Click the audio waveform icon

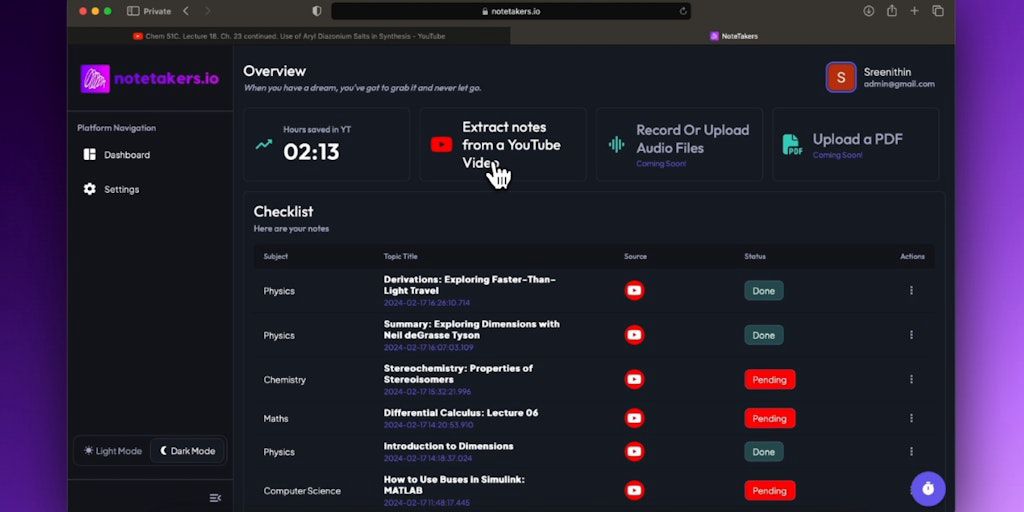616,144
